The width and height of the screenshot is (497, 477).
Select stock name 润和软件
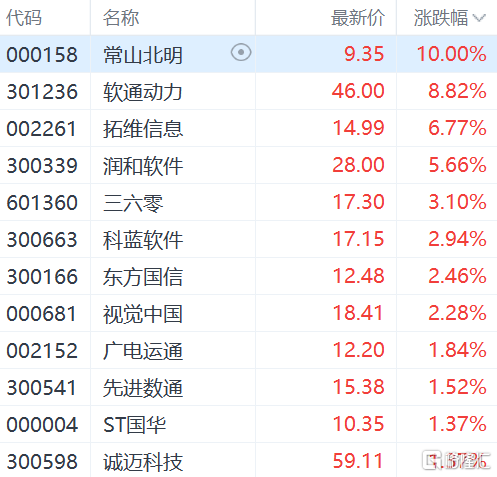coord(143,166)
